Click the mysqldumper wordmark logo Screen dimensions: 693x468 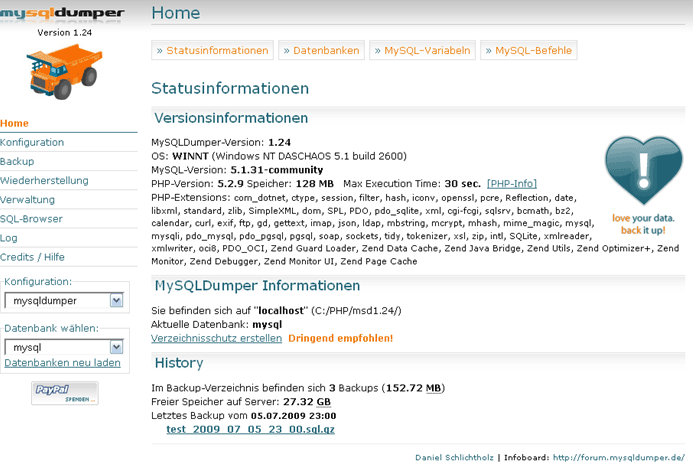62,13
